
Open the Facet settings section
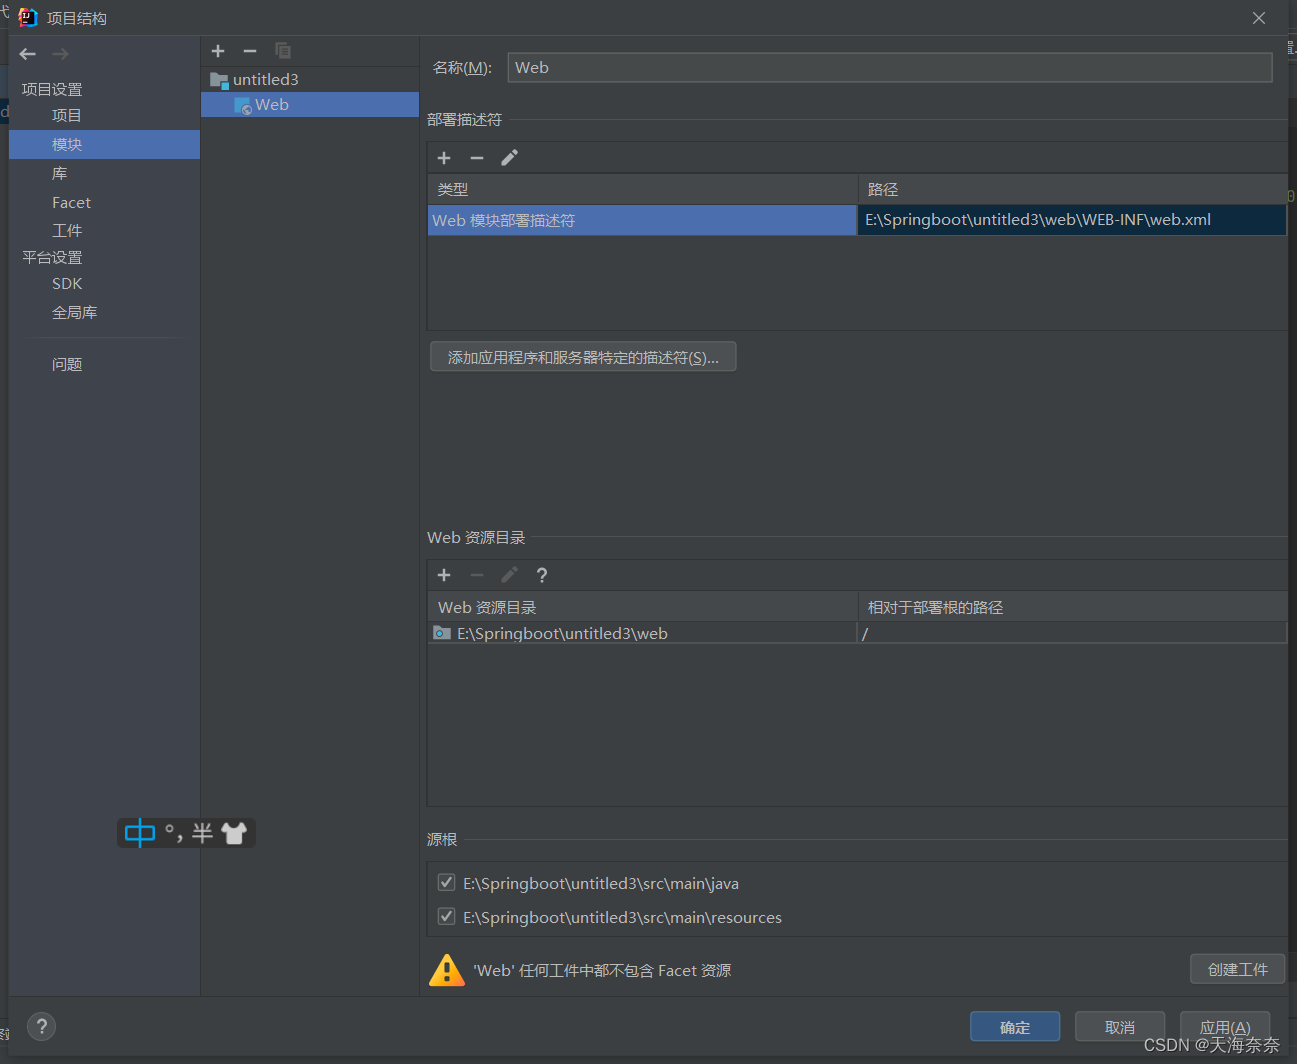pos(71,203)
